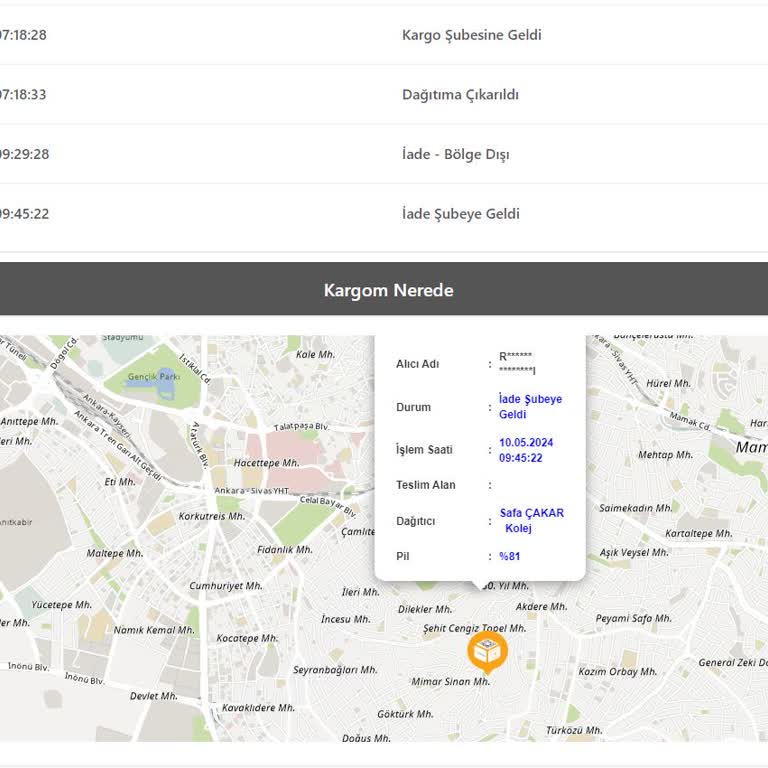Click the battery percentage %81 value
Viewport: 768px width, 768px height.
[x=510, y=557]
